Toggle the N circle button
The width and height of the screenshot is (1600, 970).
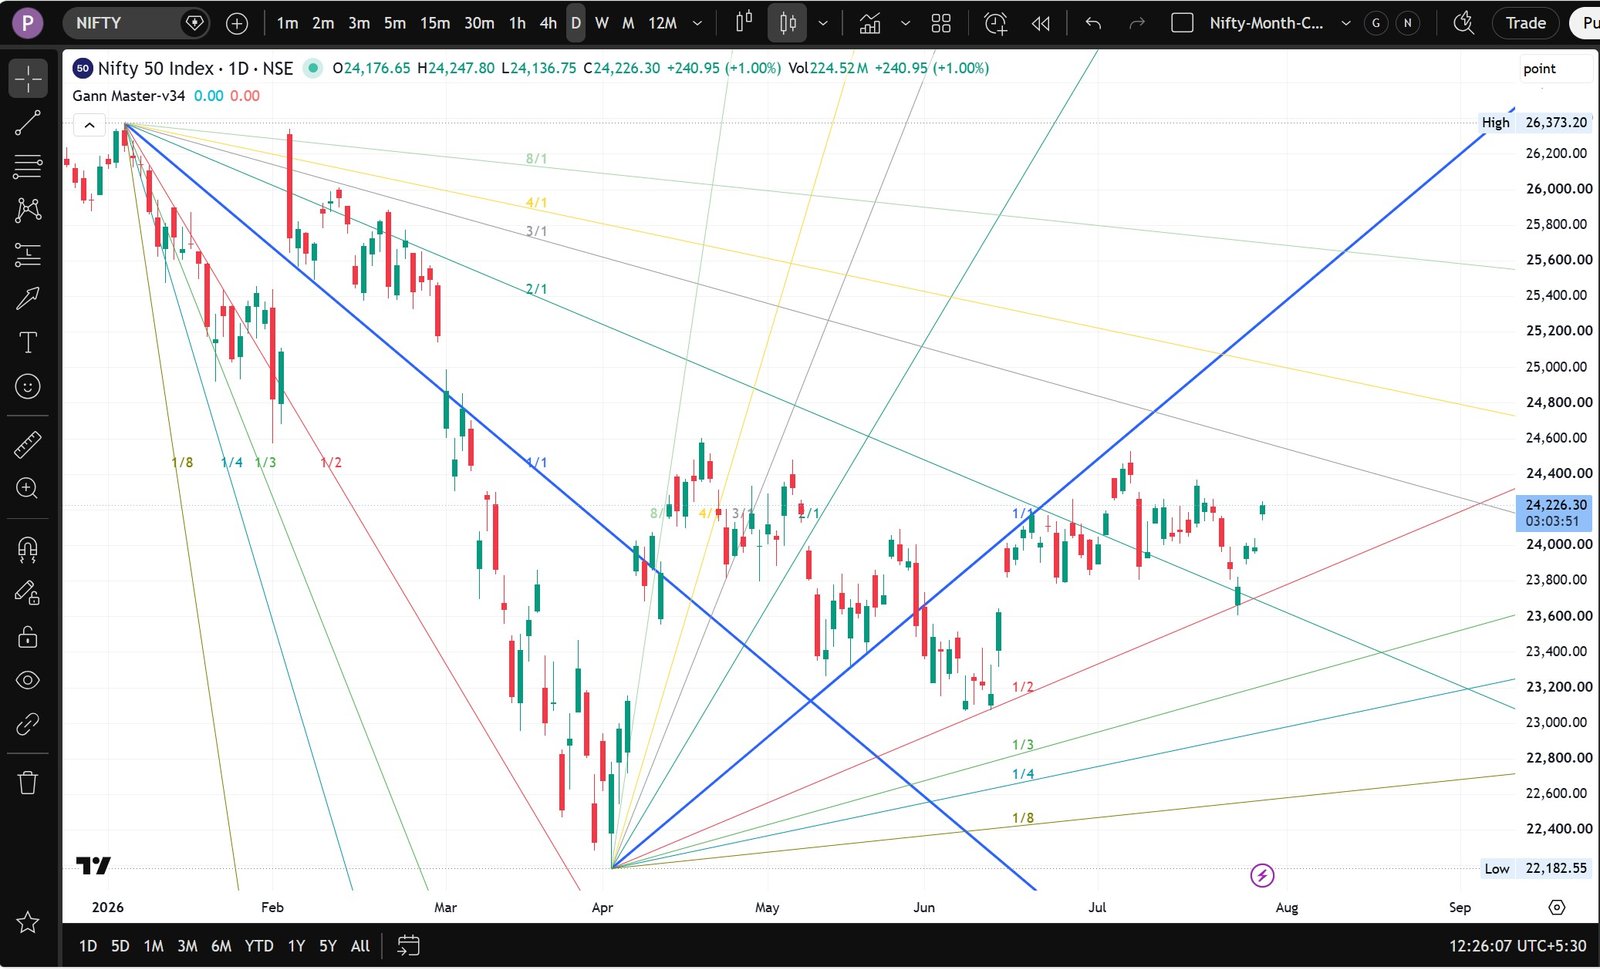(x=1408, y=23)
